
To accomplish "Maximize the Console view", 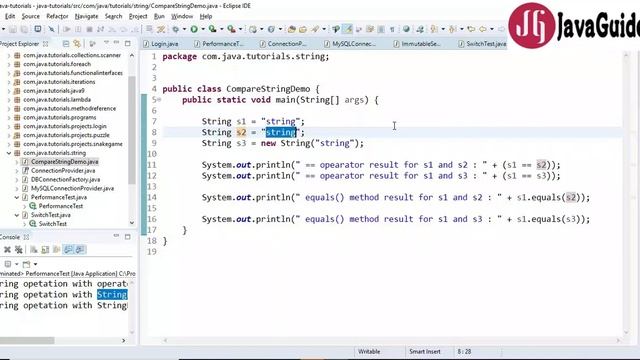I will click(x=128, y=237).
